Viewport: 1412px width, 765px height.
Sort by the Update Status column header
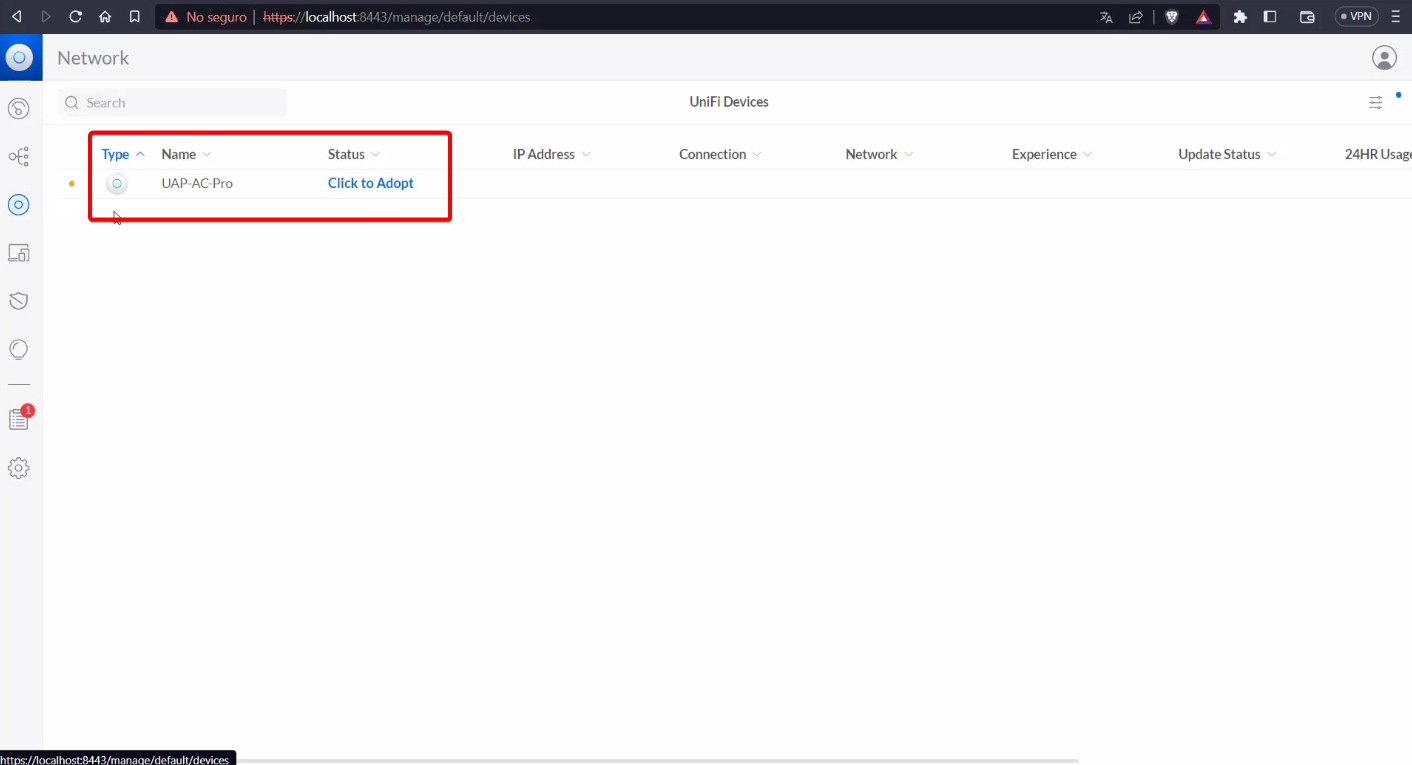(x=1227, y=154)
